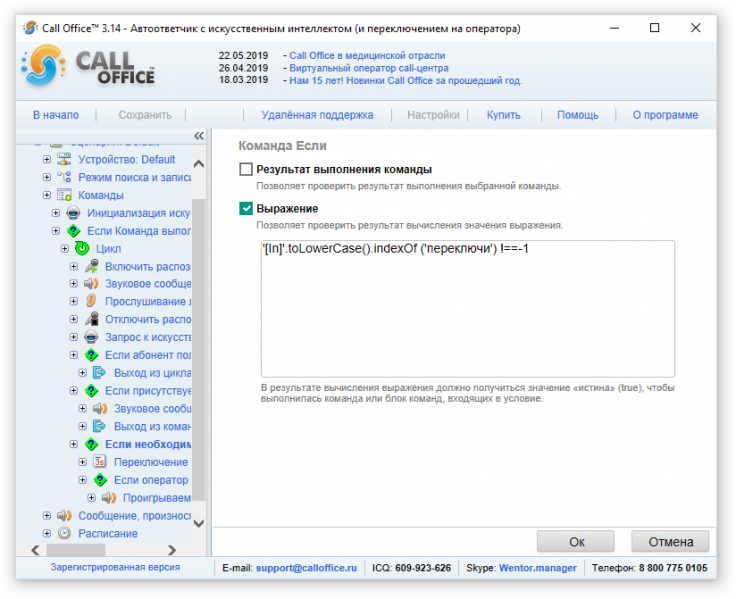This screenshot has width=736, height=599.
Task: Collapse the left panel with double chevron
Action: (x=199, y=136)
